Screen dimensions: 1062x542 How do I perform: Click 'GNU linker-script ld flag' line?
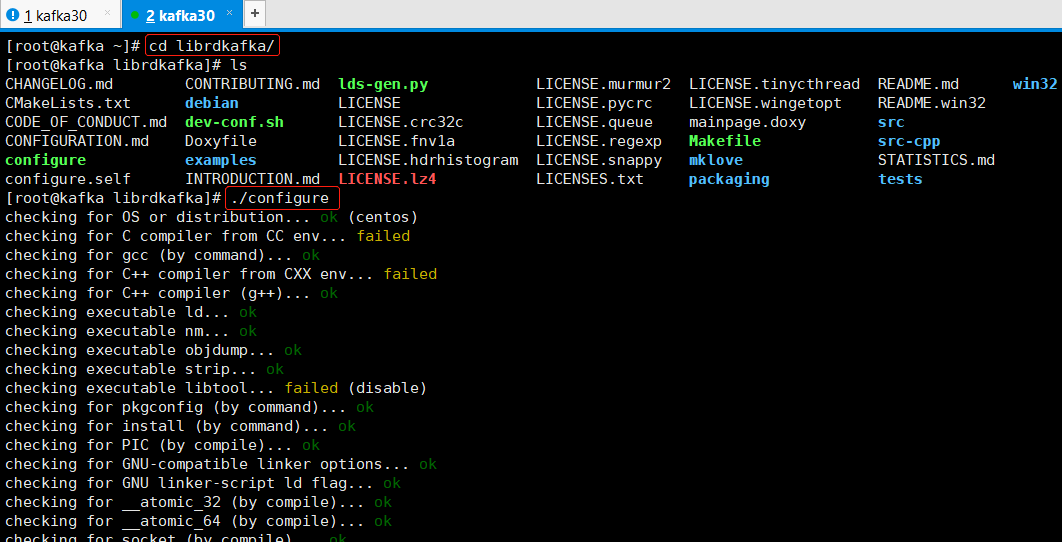pyautogui.click(x=203, y=482)
